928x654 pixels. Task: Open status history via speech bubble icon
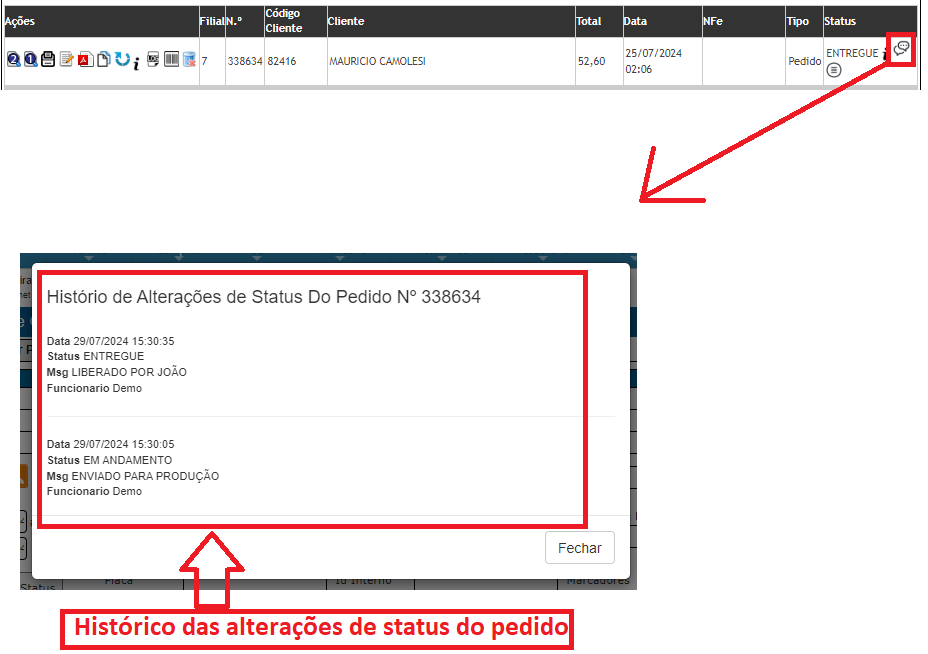901,49
